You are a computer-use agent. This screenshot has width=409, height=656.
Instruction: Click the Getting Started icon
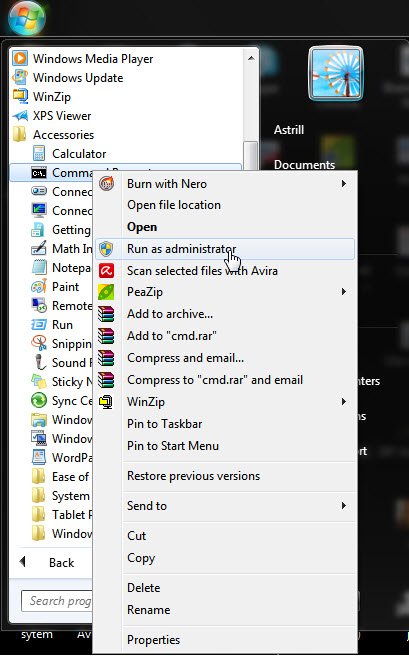[x=38, y=230]
